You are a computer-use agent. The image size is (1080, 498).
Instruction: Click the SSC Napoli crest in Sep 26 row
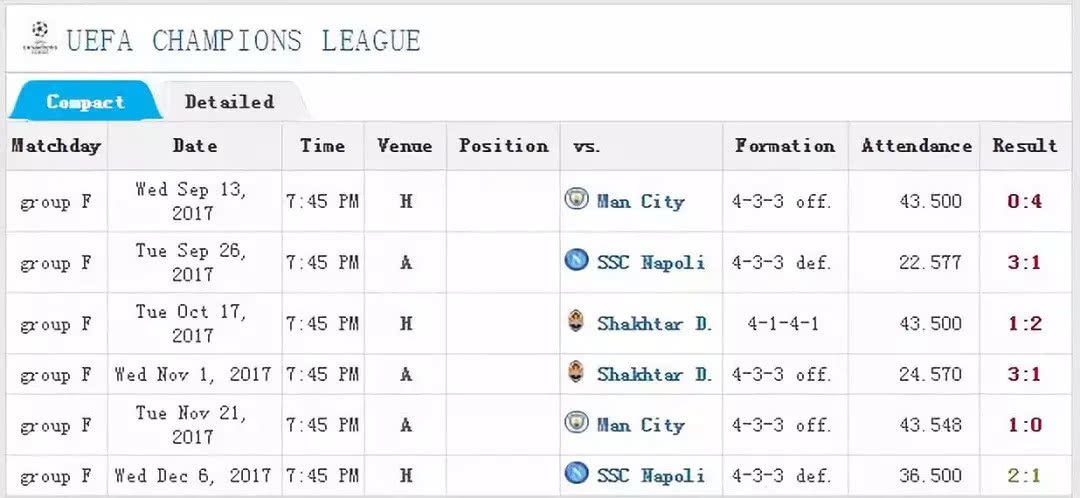(576, 261)
